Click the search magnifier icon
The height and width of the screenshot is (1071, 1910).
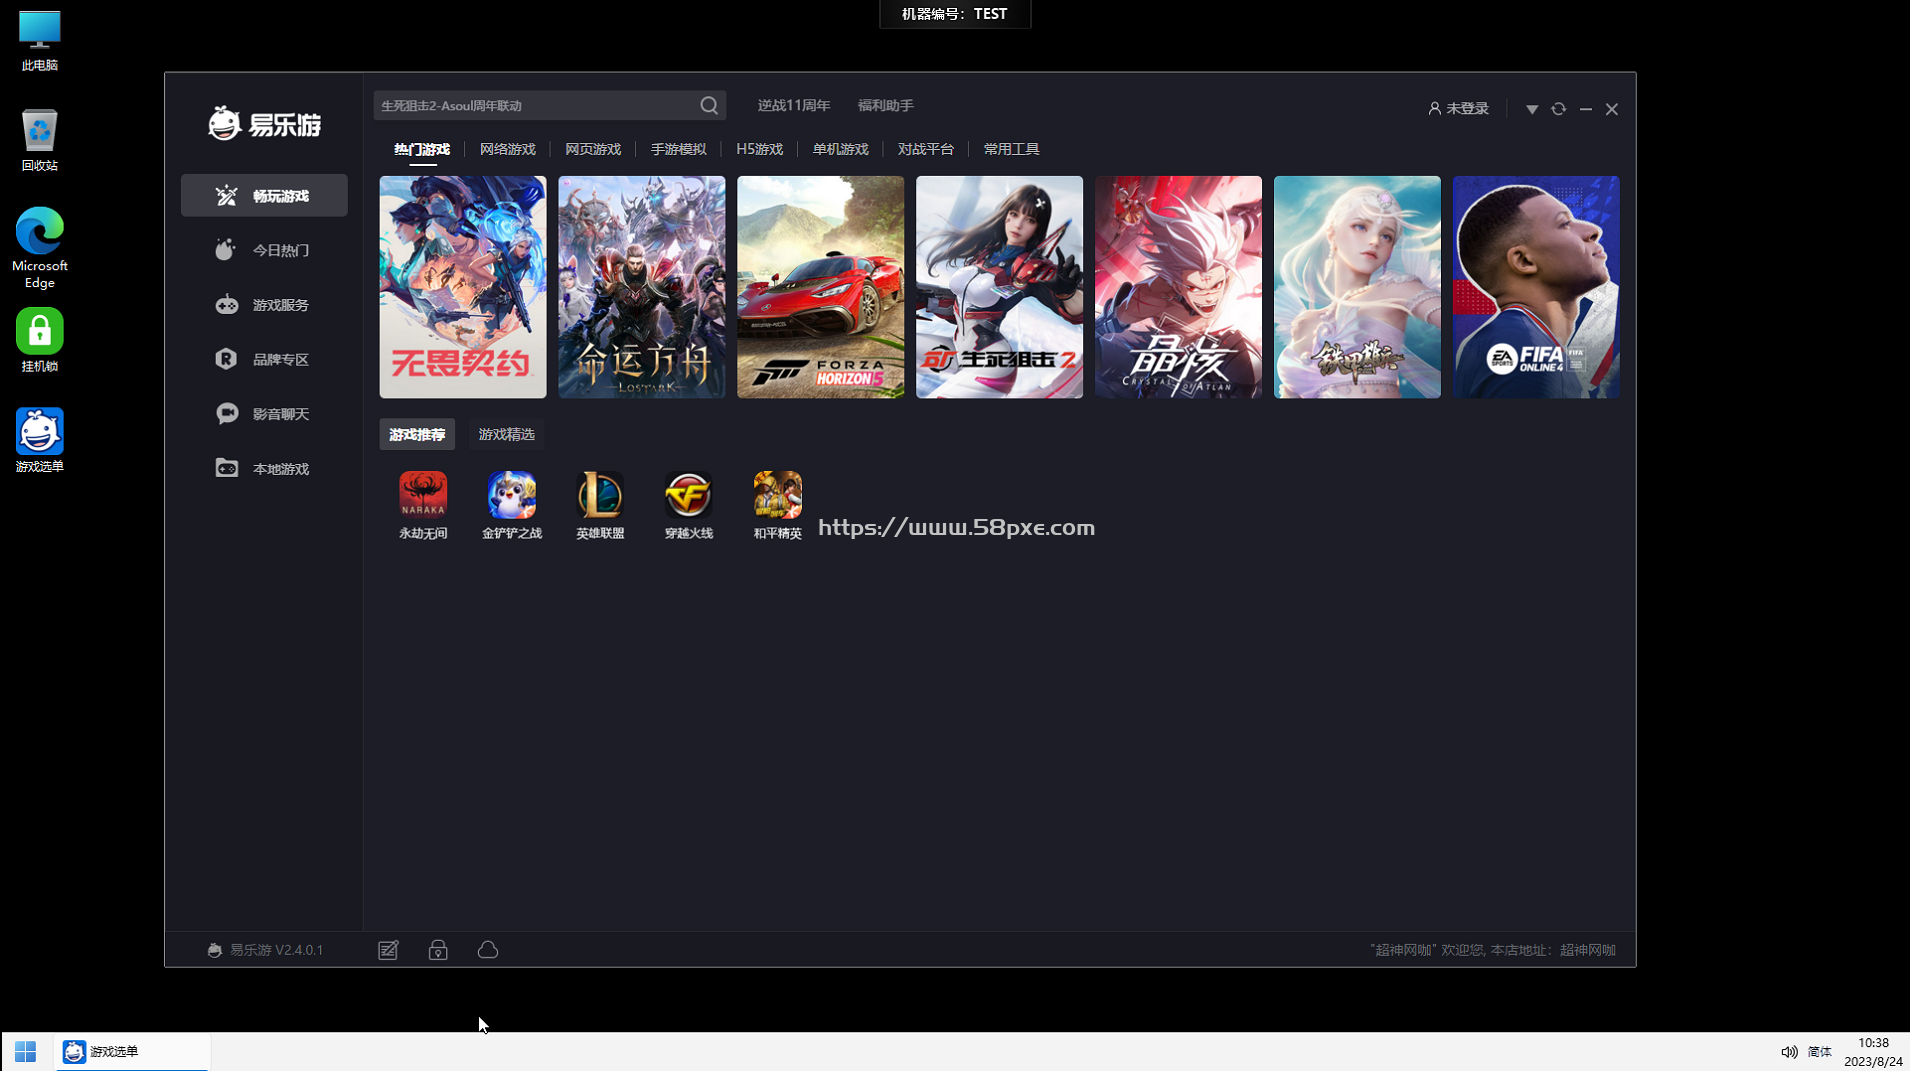pos(709,105)
